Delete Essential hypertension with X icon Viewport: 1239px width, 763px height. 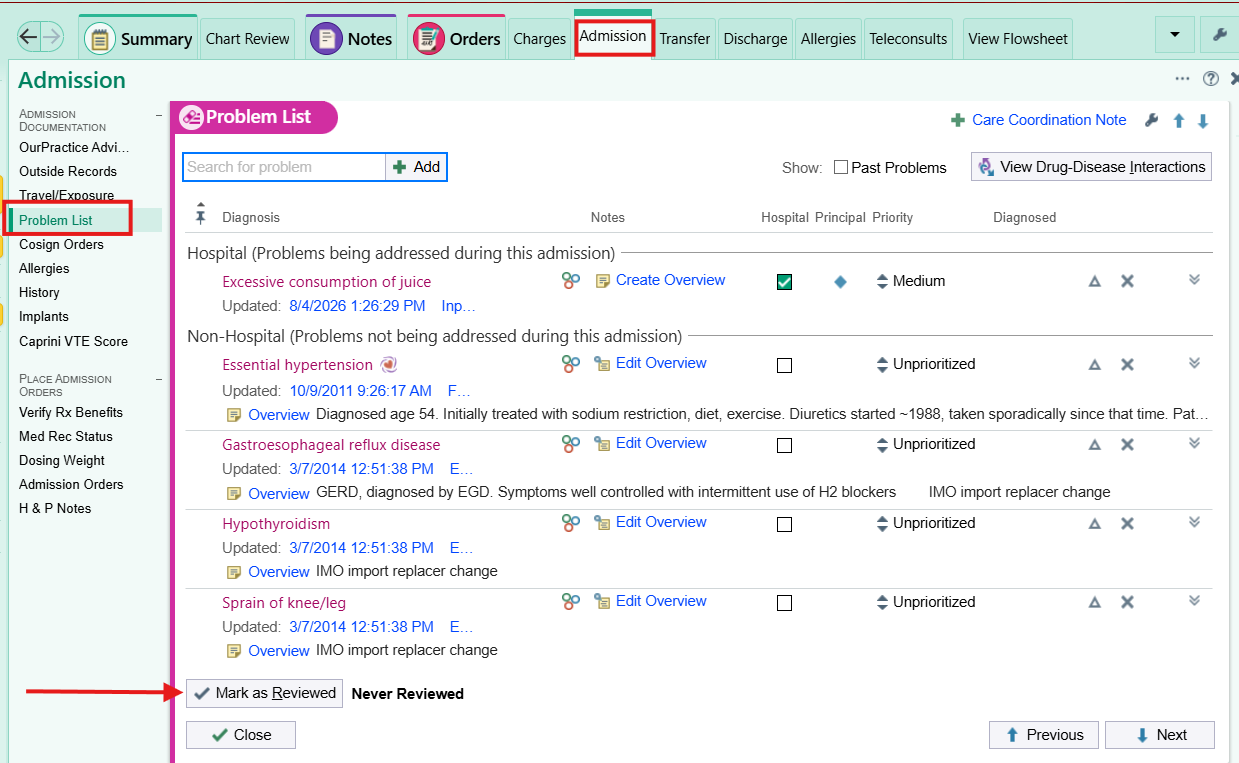(x=1127, y=365)
